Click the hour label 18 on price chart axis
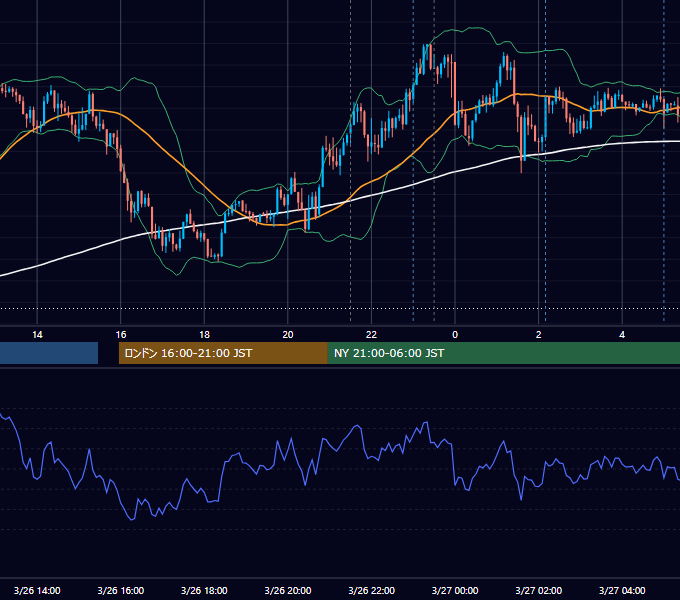This screenshot has width=680, height=600. [204, 335]
